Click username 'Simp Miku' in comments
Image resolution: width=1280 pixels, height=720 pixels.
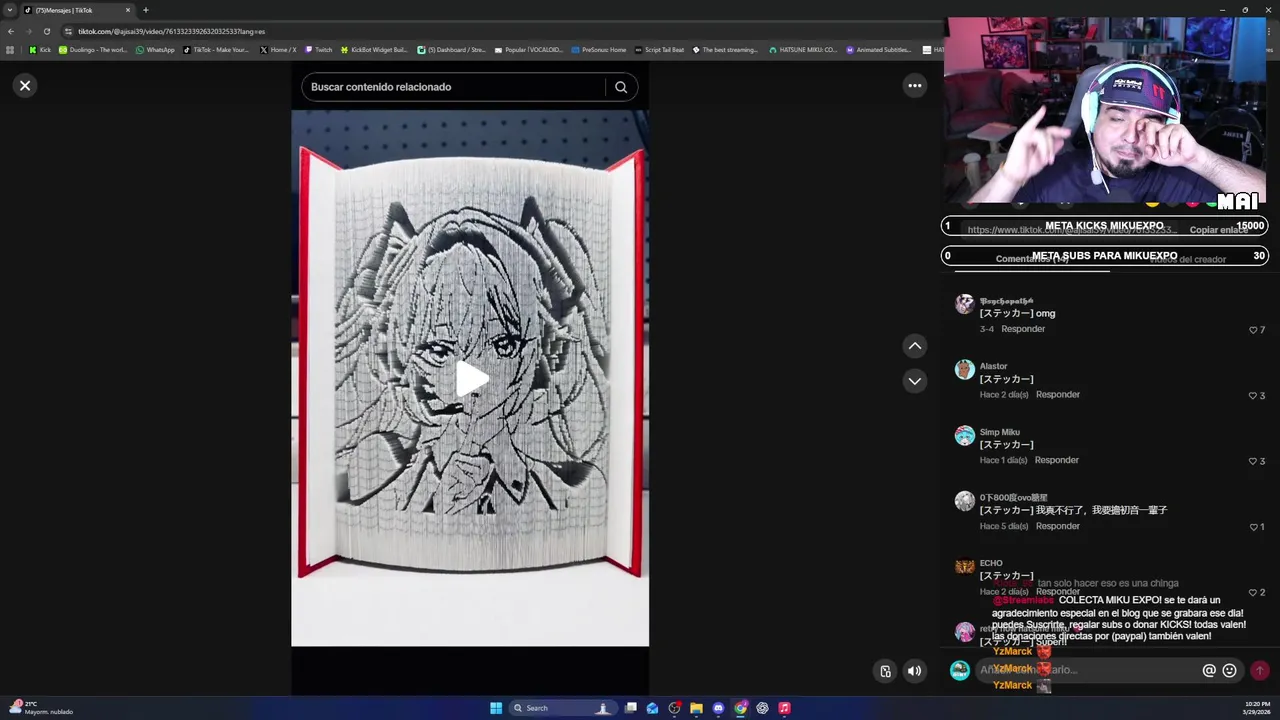pyautogui.click(x=999, y=432)
